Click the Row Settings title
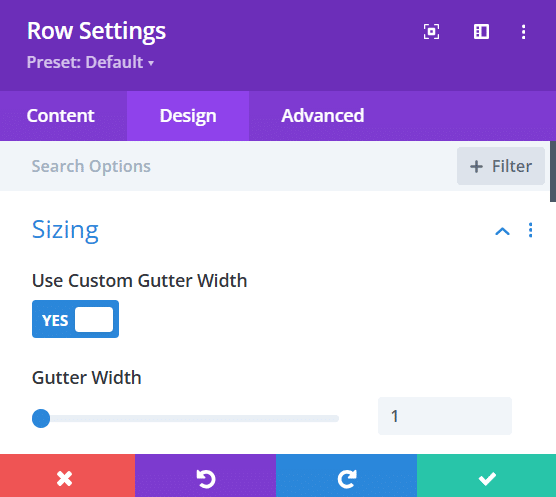556x497 pixels. tap(96, 31)
